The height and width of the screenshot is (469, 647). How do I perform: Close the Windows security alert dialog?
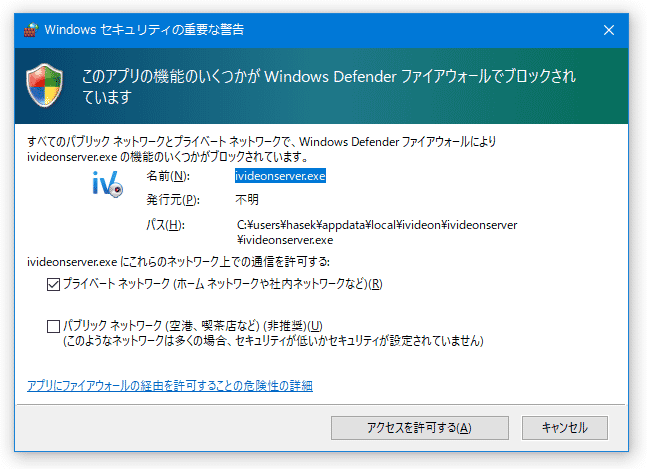[609, 30]
